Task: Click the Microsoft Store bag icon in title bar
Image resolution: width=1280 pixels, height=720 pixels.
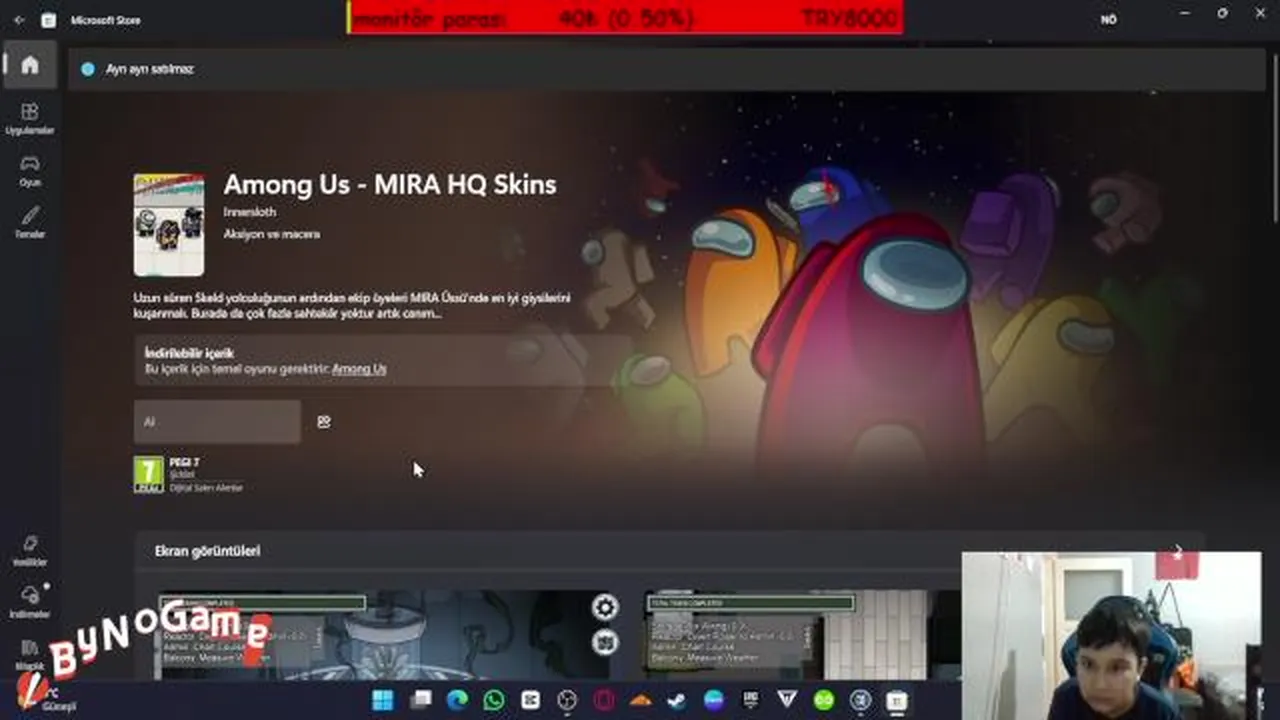Action: coord(48,20)
